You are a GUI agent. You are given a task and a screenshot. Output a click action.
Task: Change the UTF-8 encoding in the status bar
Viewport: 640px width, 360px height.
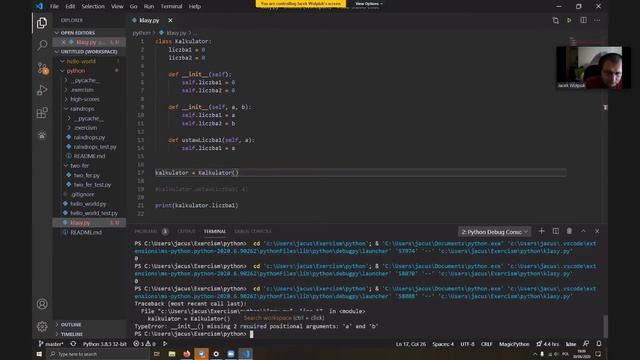(x=467, y=344)
